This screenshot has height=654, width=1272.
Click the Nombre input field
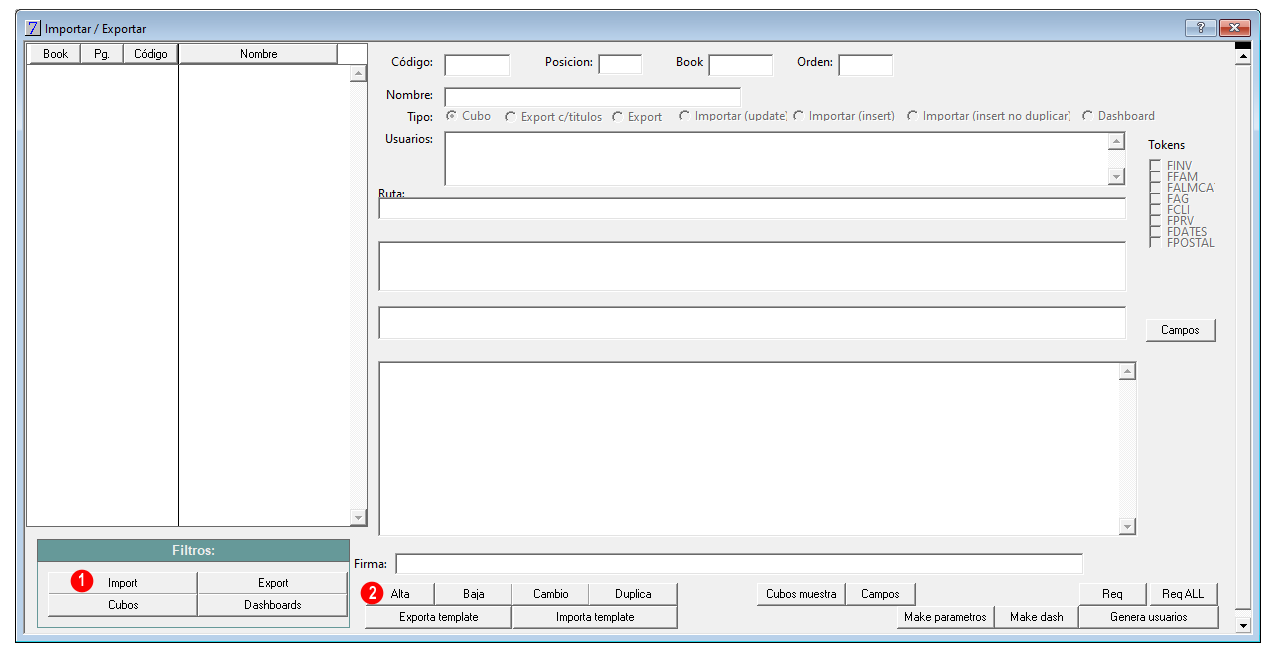point(592,97)
